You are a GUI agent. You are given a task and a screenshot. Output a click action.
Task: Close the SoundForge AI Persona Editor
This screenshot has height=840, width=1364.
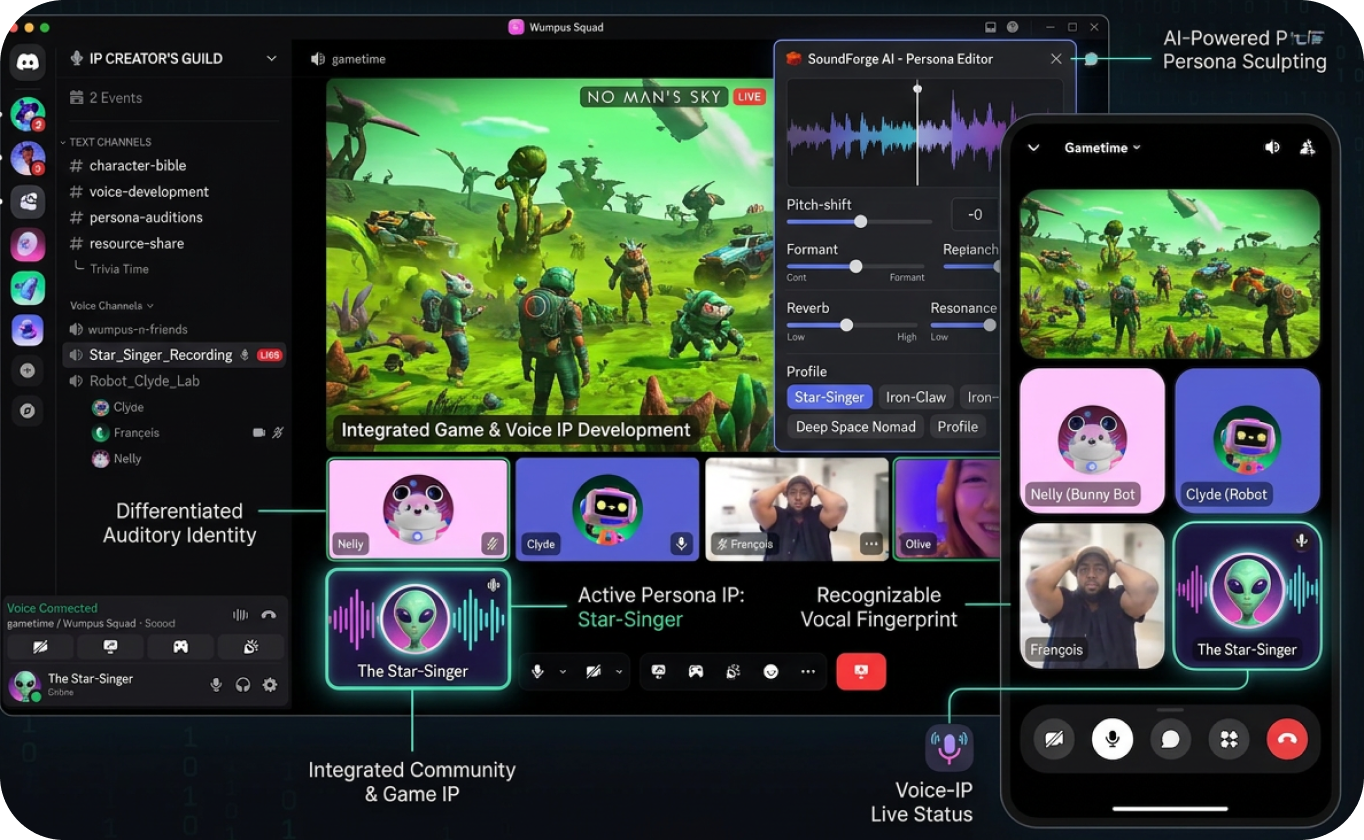point(1056,59)
